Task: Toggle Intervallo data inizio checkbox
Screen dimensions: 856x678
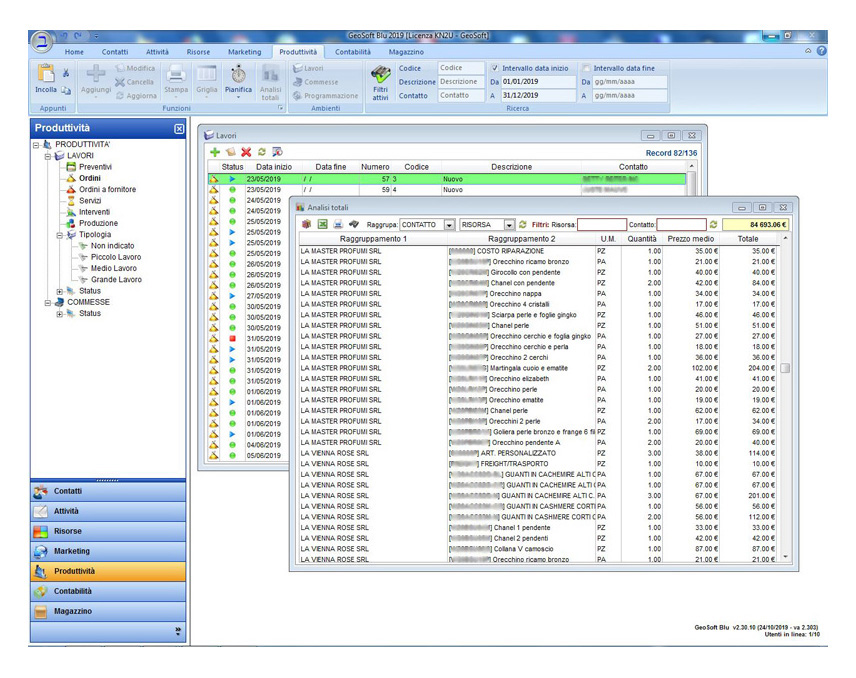Action: point(495,68)
